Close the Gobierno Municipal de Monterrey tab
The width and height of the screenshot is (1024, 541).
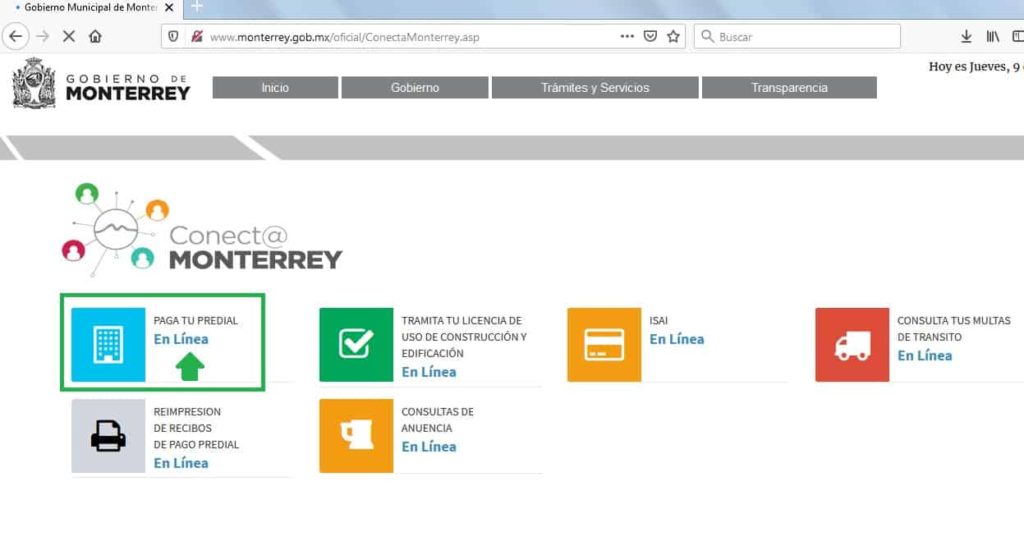[x=168, y=8]
